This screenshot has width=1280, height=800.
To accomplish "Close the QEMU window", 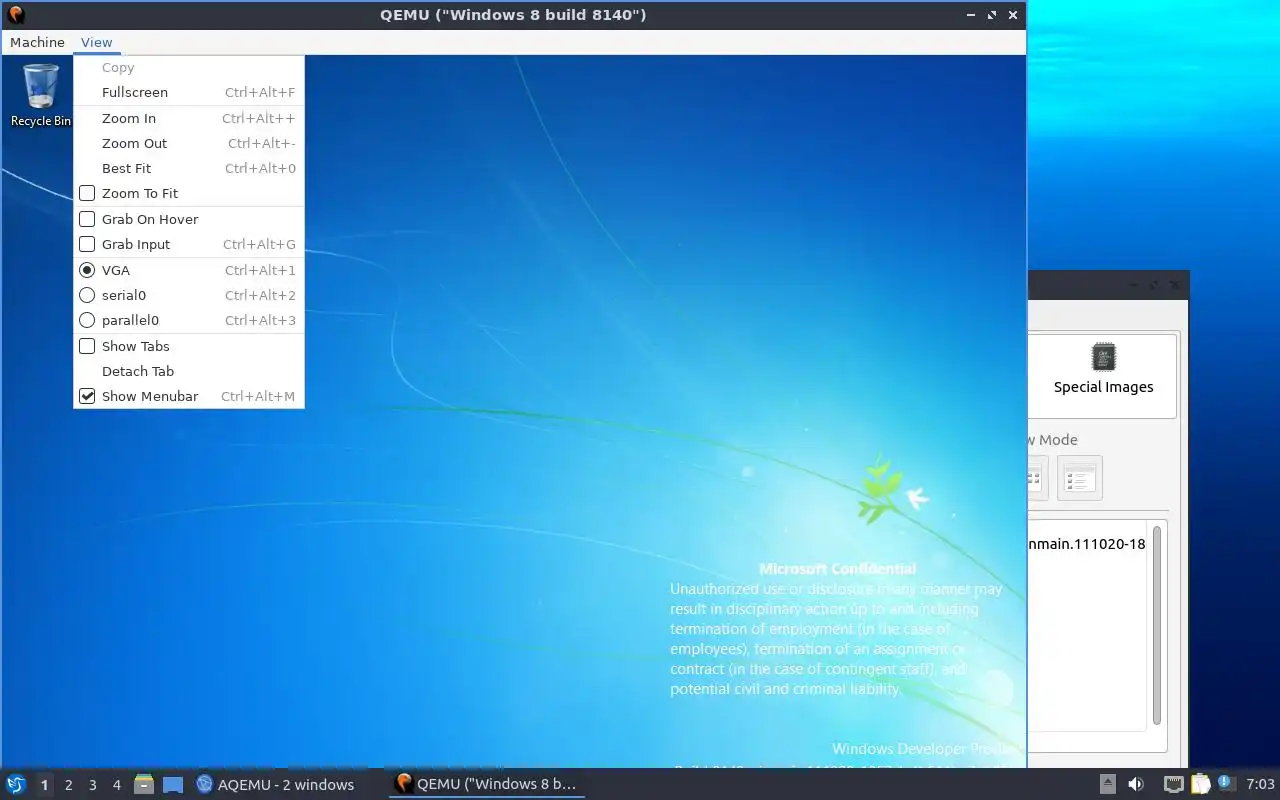I will [1013, 15].
